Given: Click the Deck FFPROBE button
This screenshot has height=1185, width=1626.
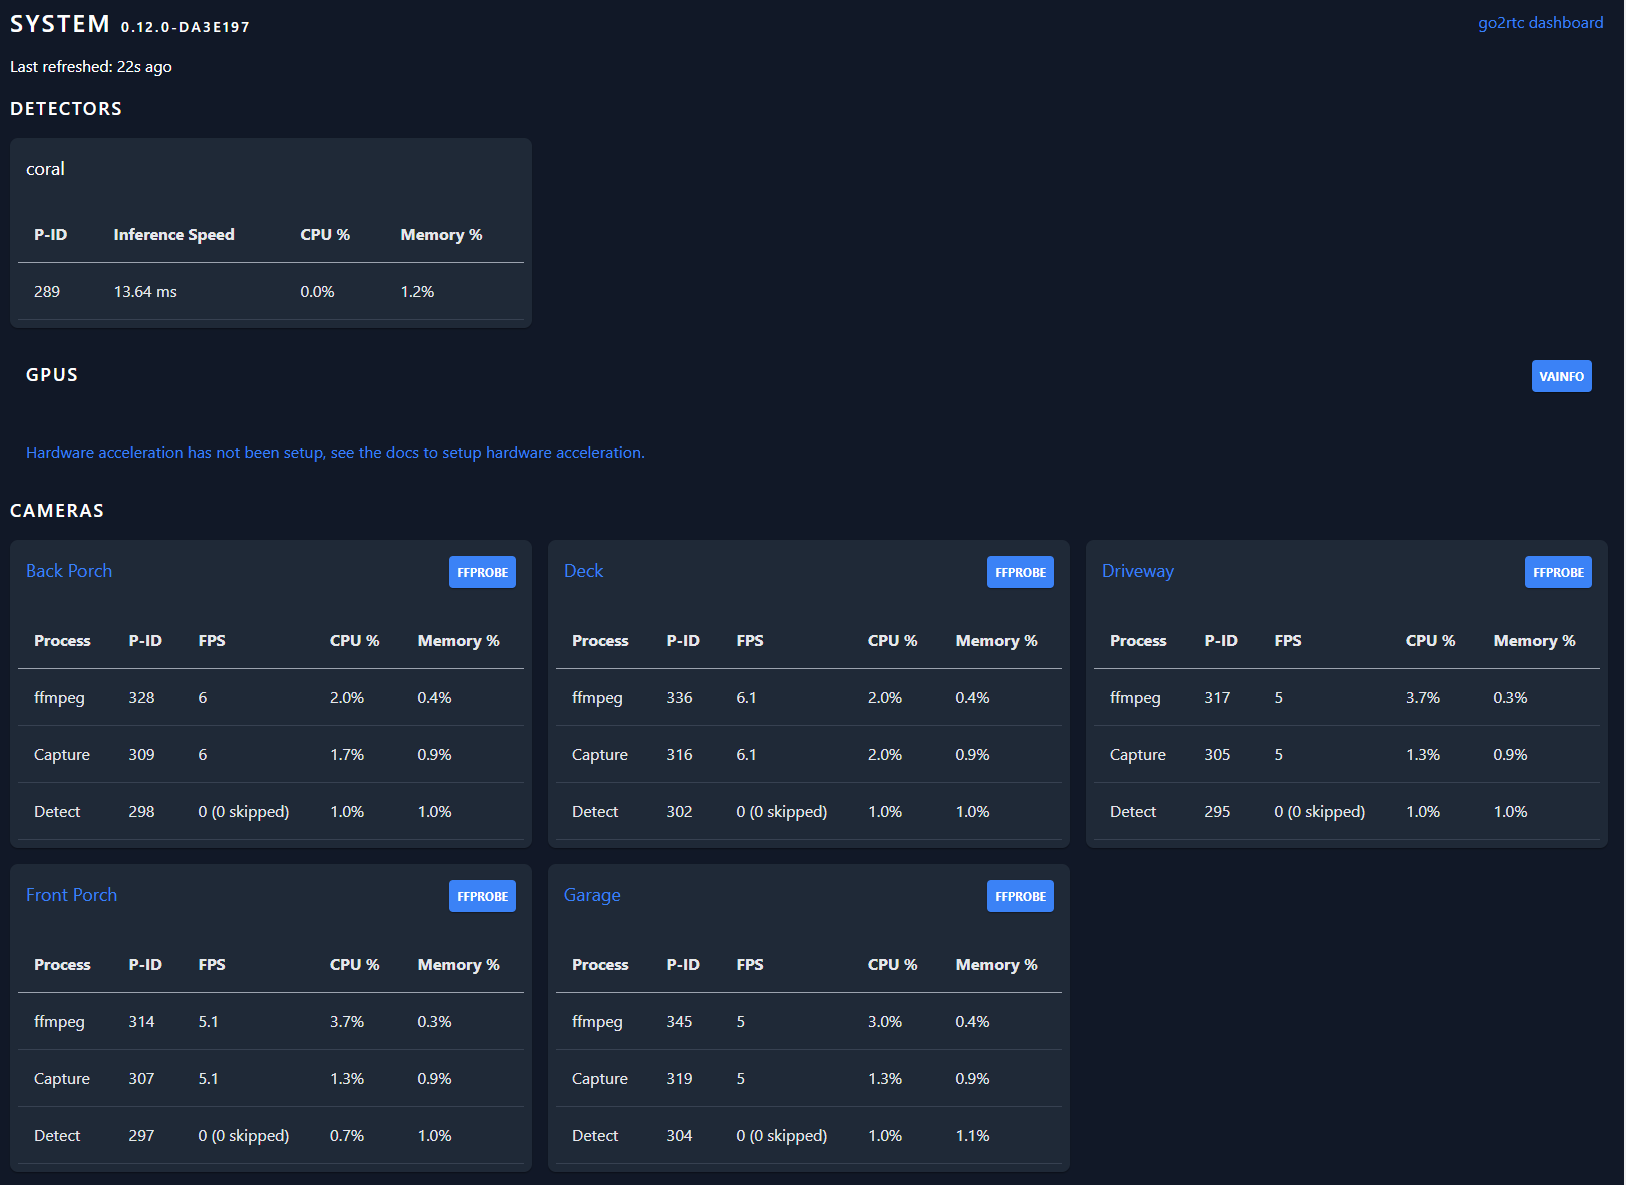Looking at the screenshot, I should coord(1020,572).
